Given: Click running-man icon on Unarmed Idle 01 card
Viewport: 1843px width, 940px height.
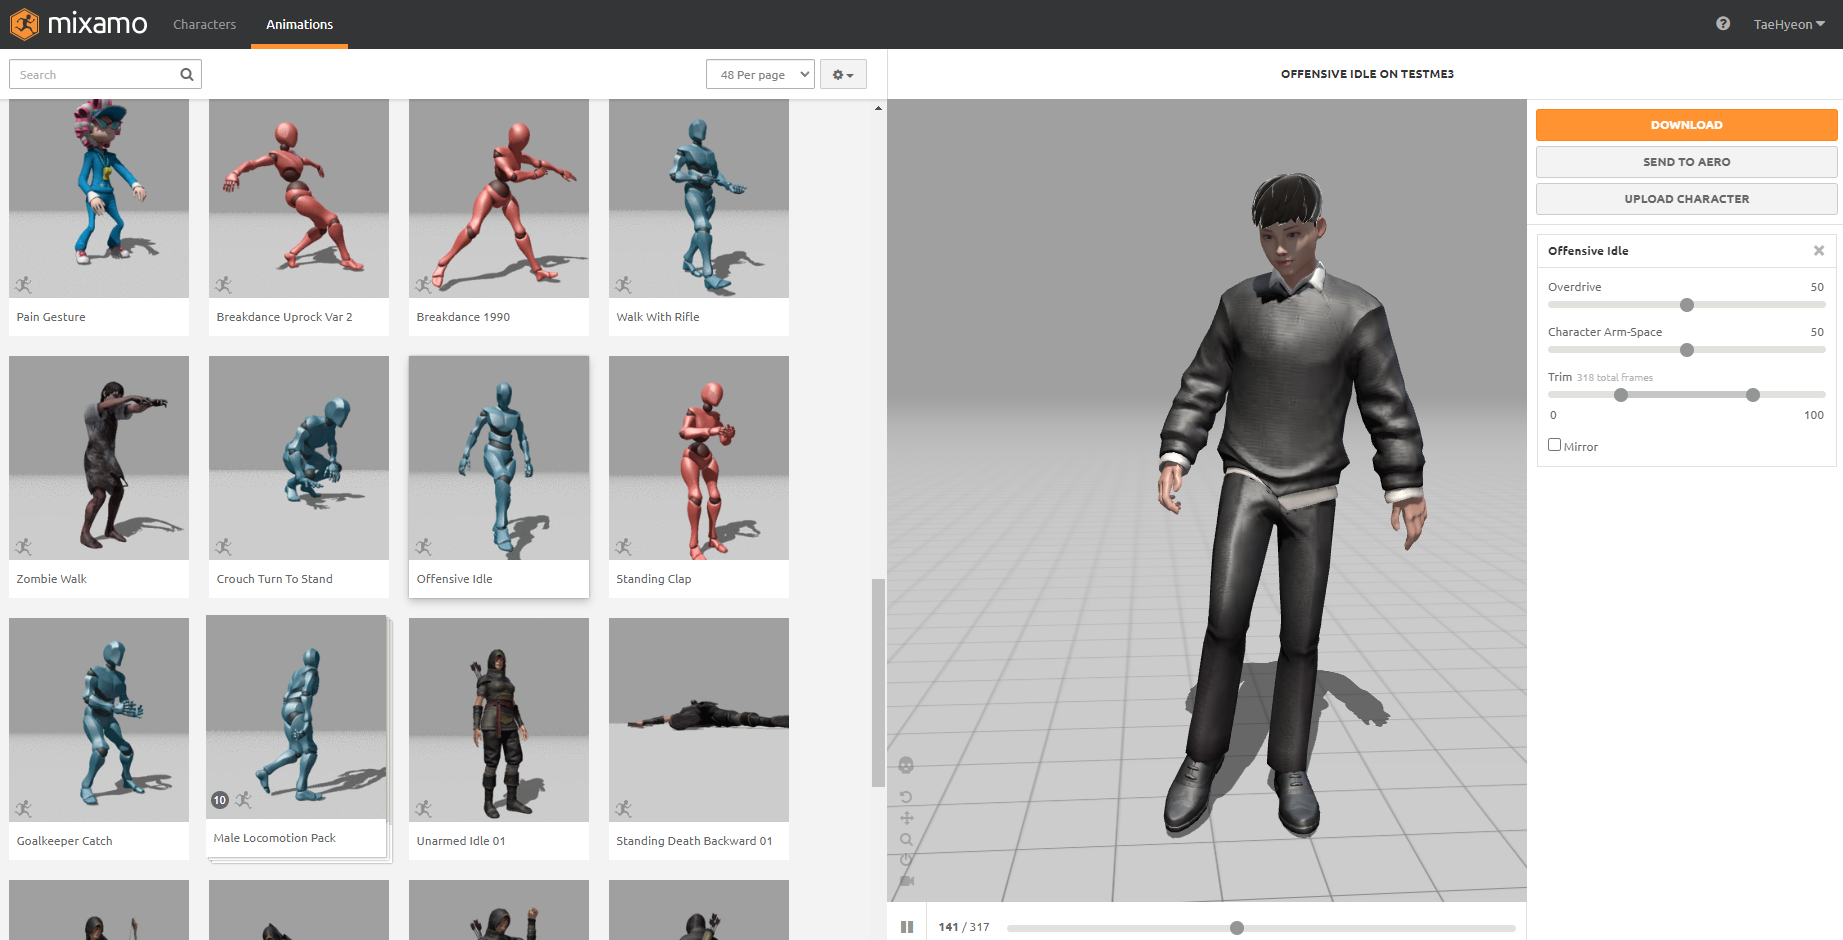Looking at the screenshot, I should (x=424, y=809).
